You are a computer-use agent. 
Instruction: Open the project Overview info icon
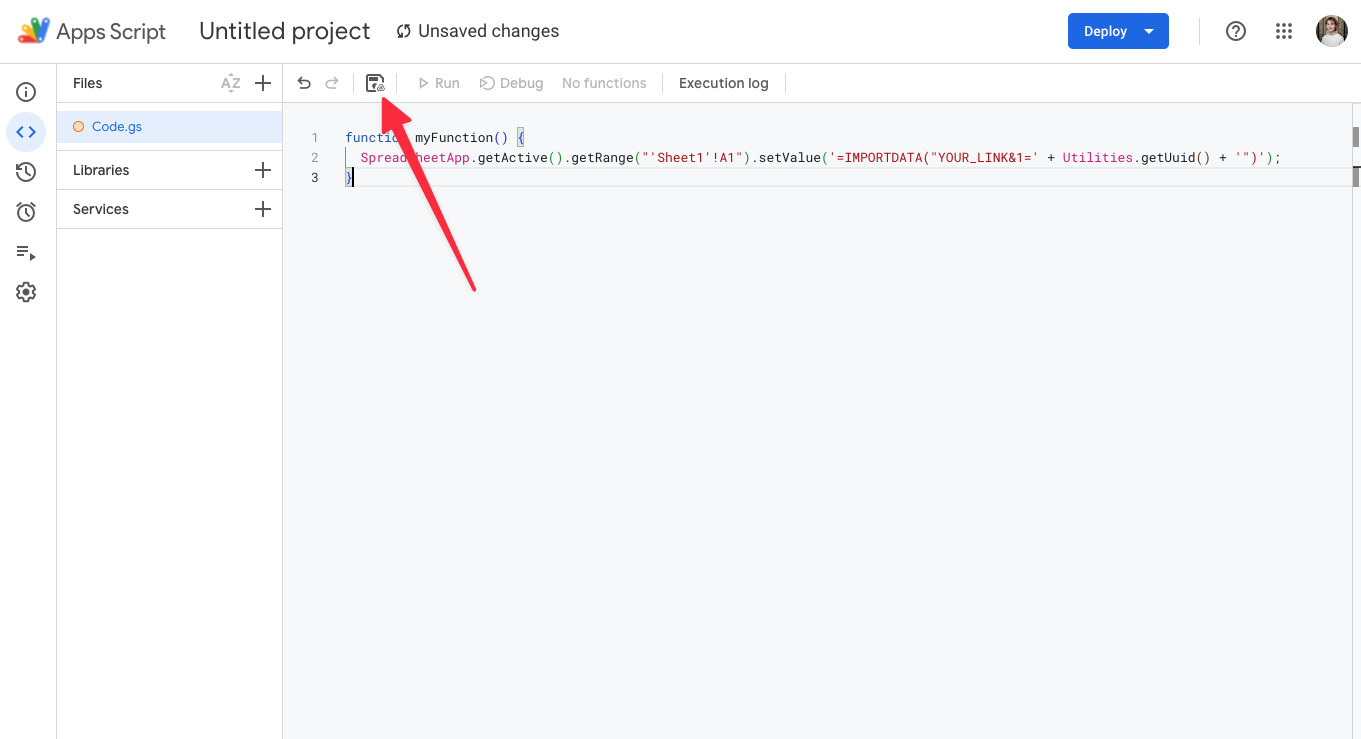[x=26, y=92]
